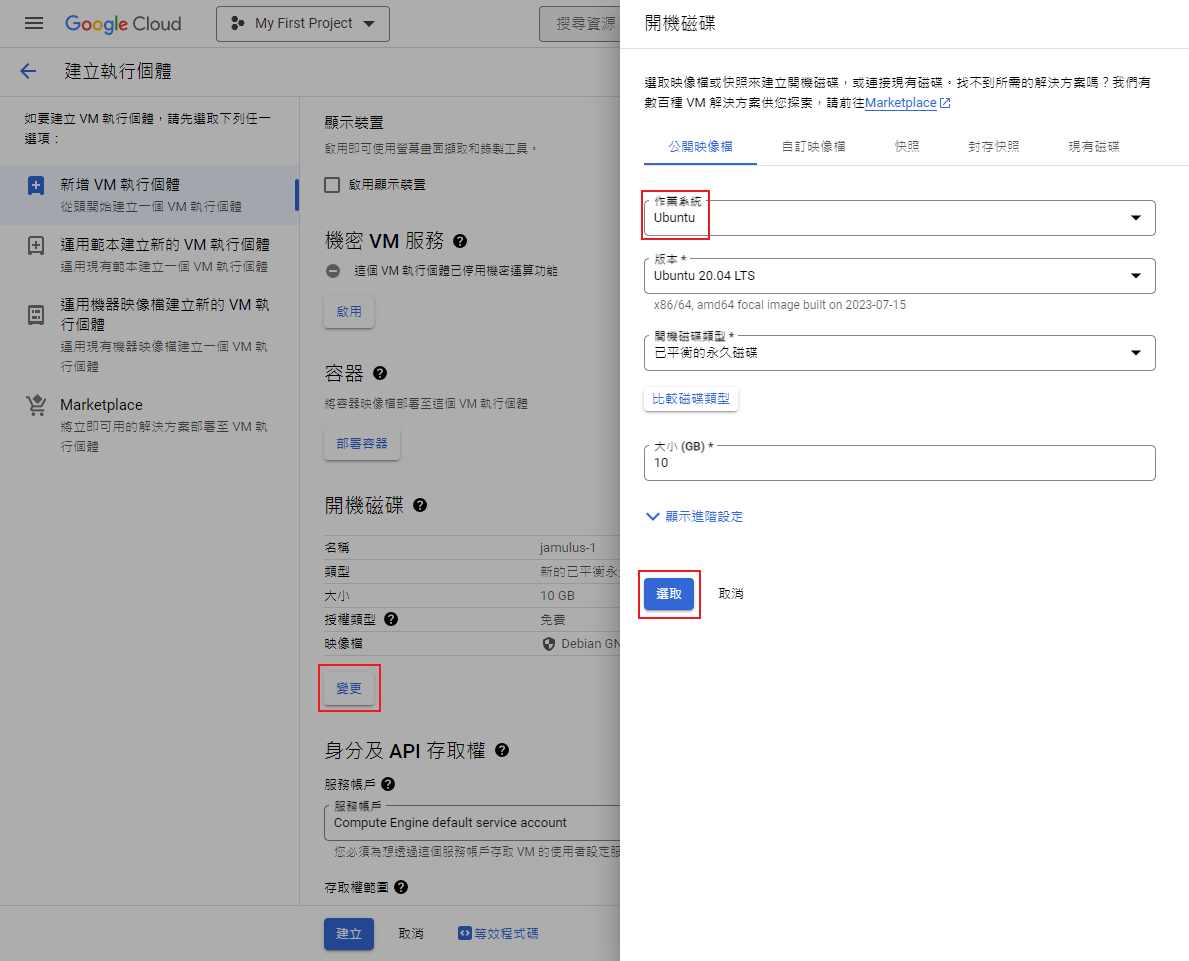
Task: Switch to the 快照 tab
Action: (906, 145)
